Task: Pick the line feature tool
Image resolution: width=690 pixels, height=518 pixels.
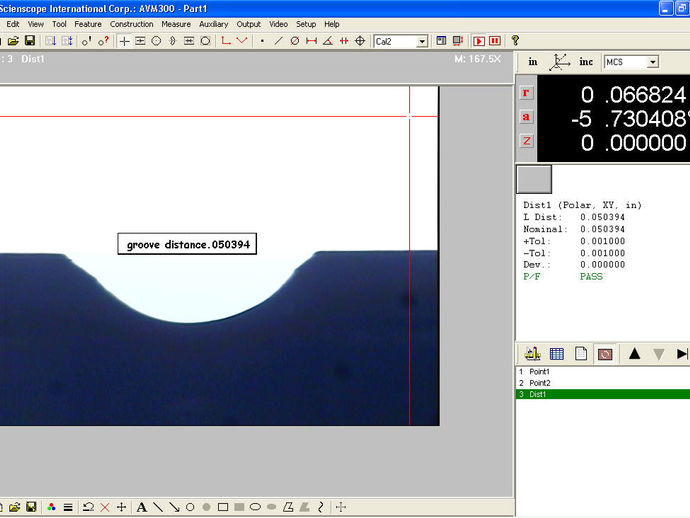Action: coord(278,41)
